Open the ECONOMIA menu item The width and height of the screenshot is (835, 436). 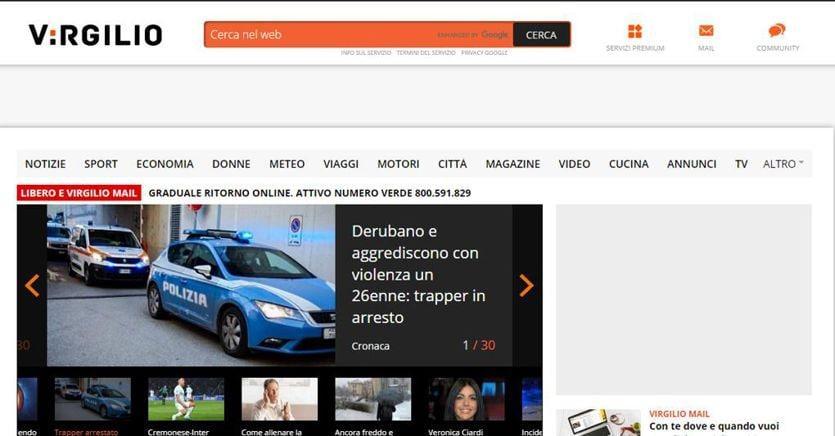pyautogui.click(x=165, y=164)
